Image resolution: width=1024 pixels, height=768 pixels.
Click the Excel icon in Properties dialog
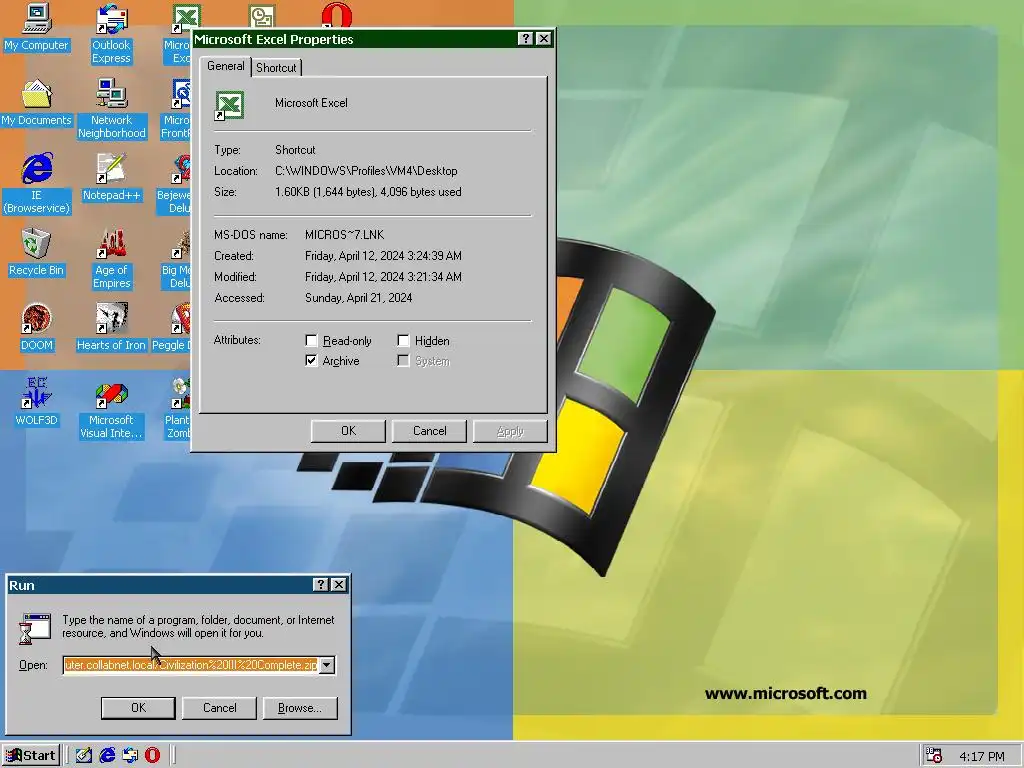click(229, 105)
